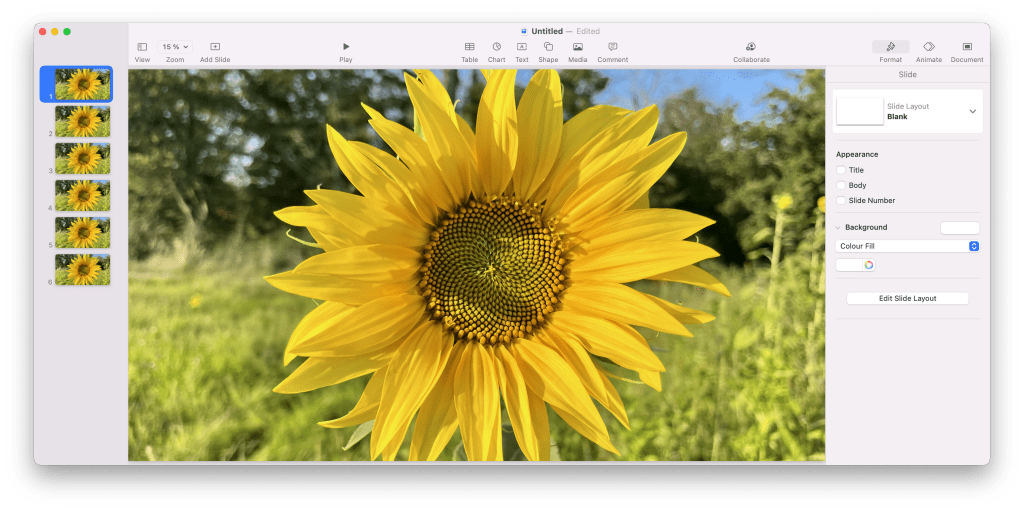Expand the Slide Layout chevron

click(x=972, y=112)
